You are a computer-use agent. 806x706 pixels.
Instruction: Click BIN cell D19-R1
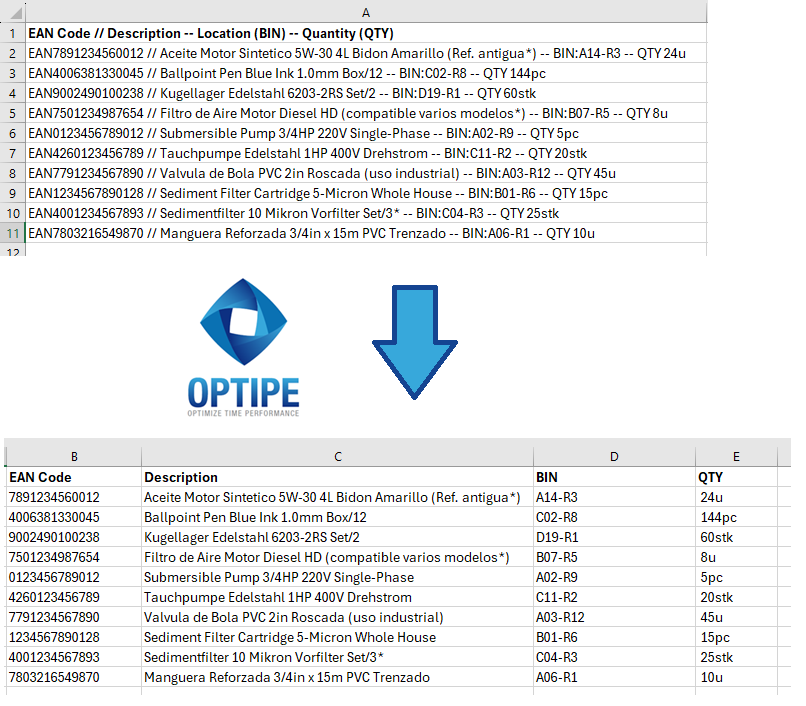614,537
